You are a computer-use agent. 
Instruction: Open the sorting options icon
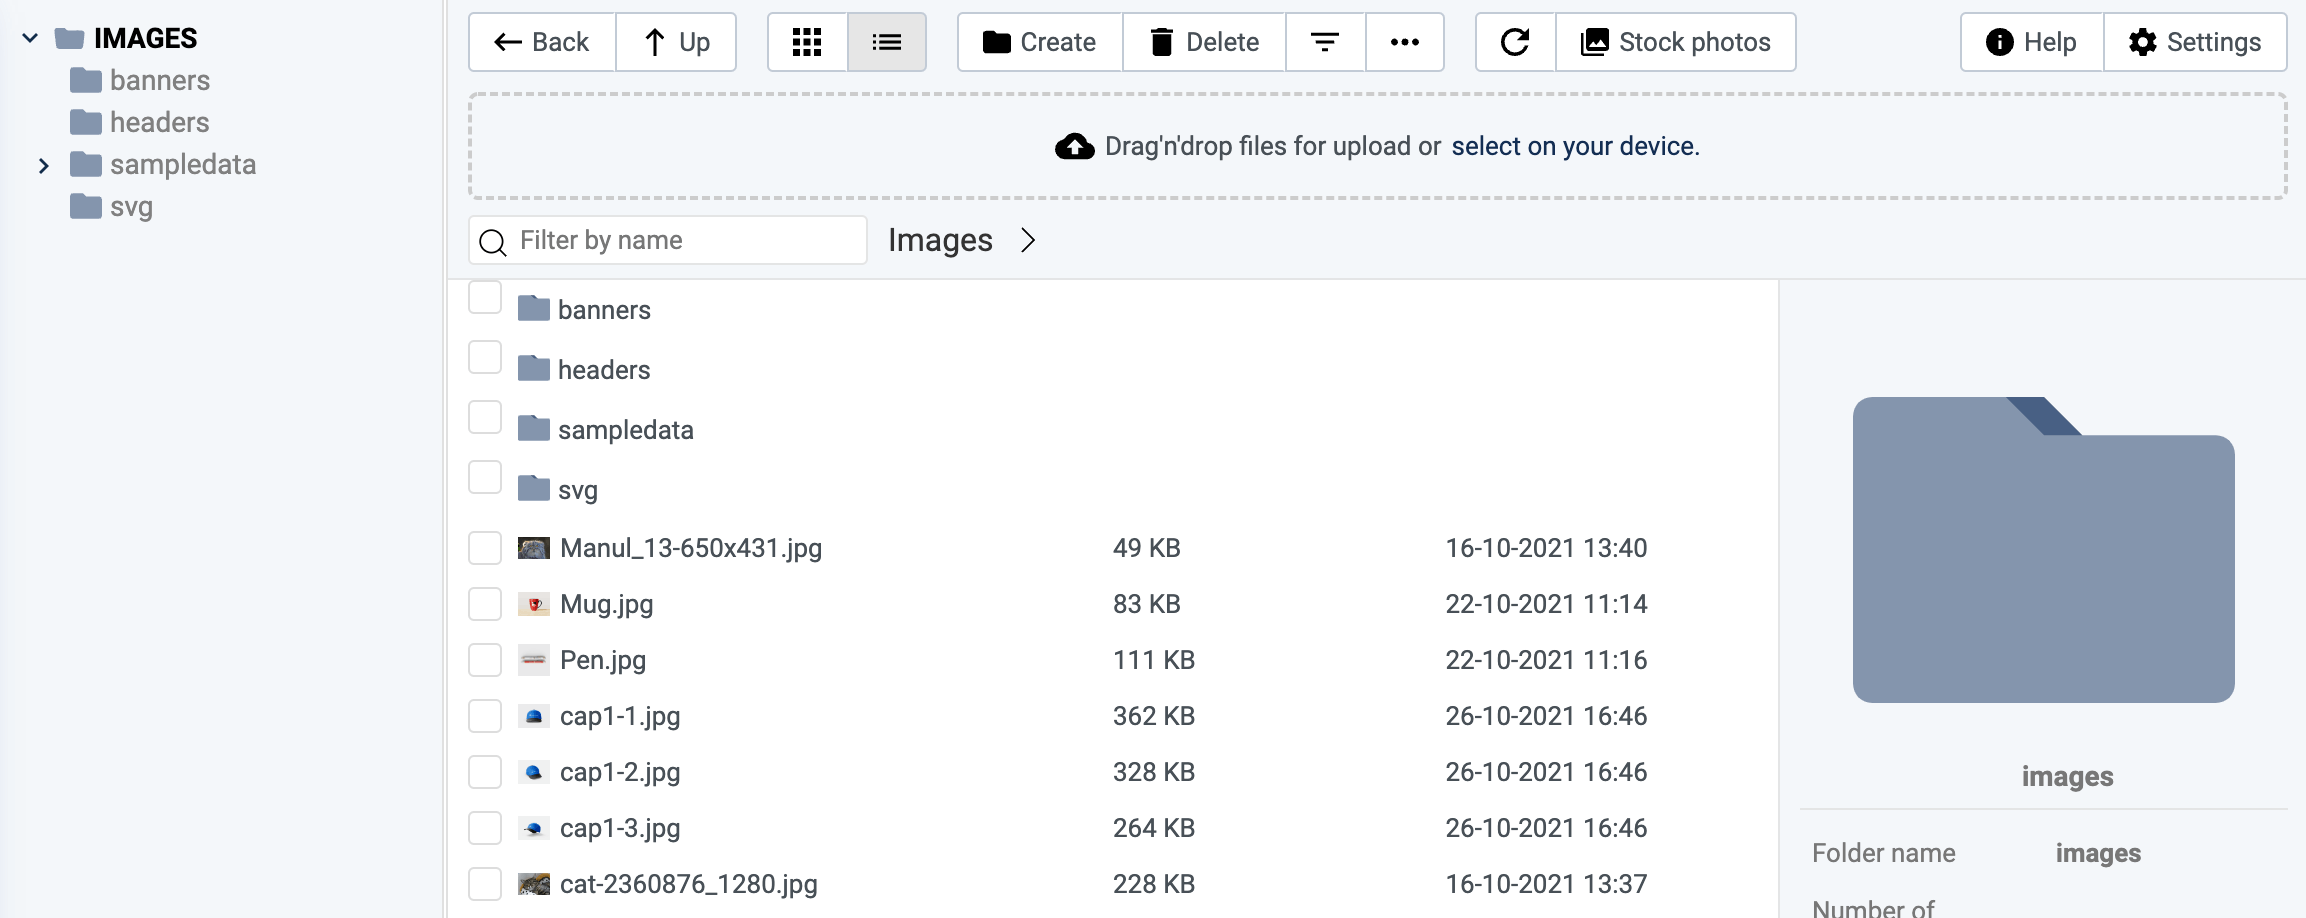pos(1325,42)
